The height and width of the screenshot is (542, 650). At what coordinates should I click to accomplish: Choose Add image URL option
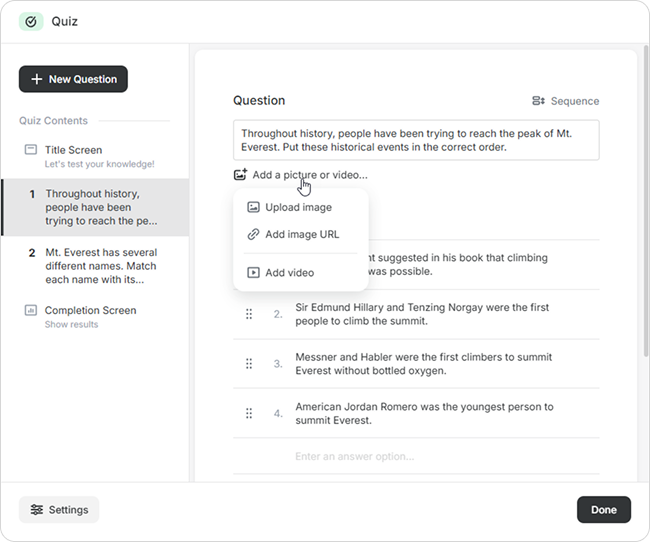click(301, 235)
